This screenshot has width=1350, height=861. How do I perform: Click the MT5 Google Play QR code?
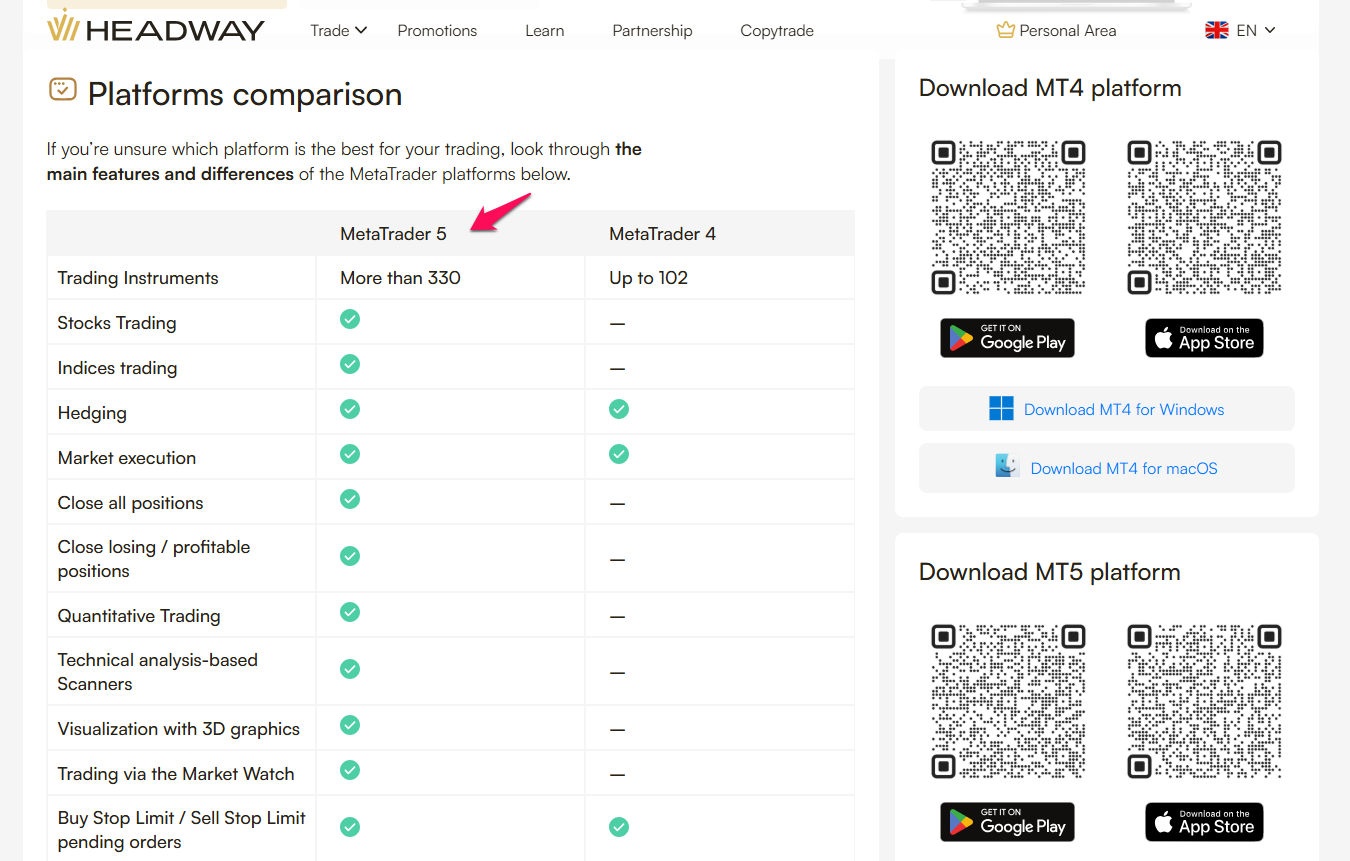1008,702
